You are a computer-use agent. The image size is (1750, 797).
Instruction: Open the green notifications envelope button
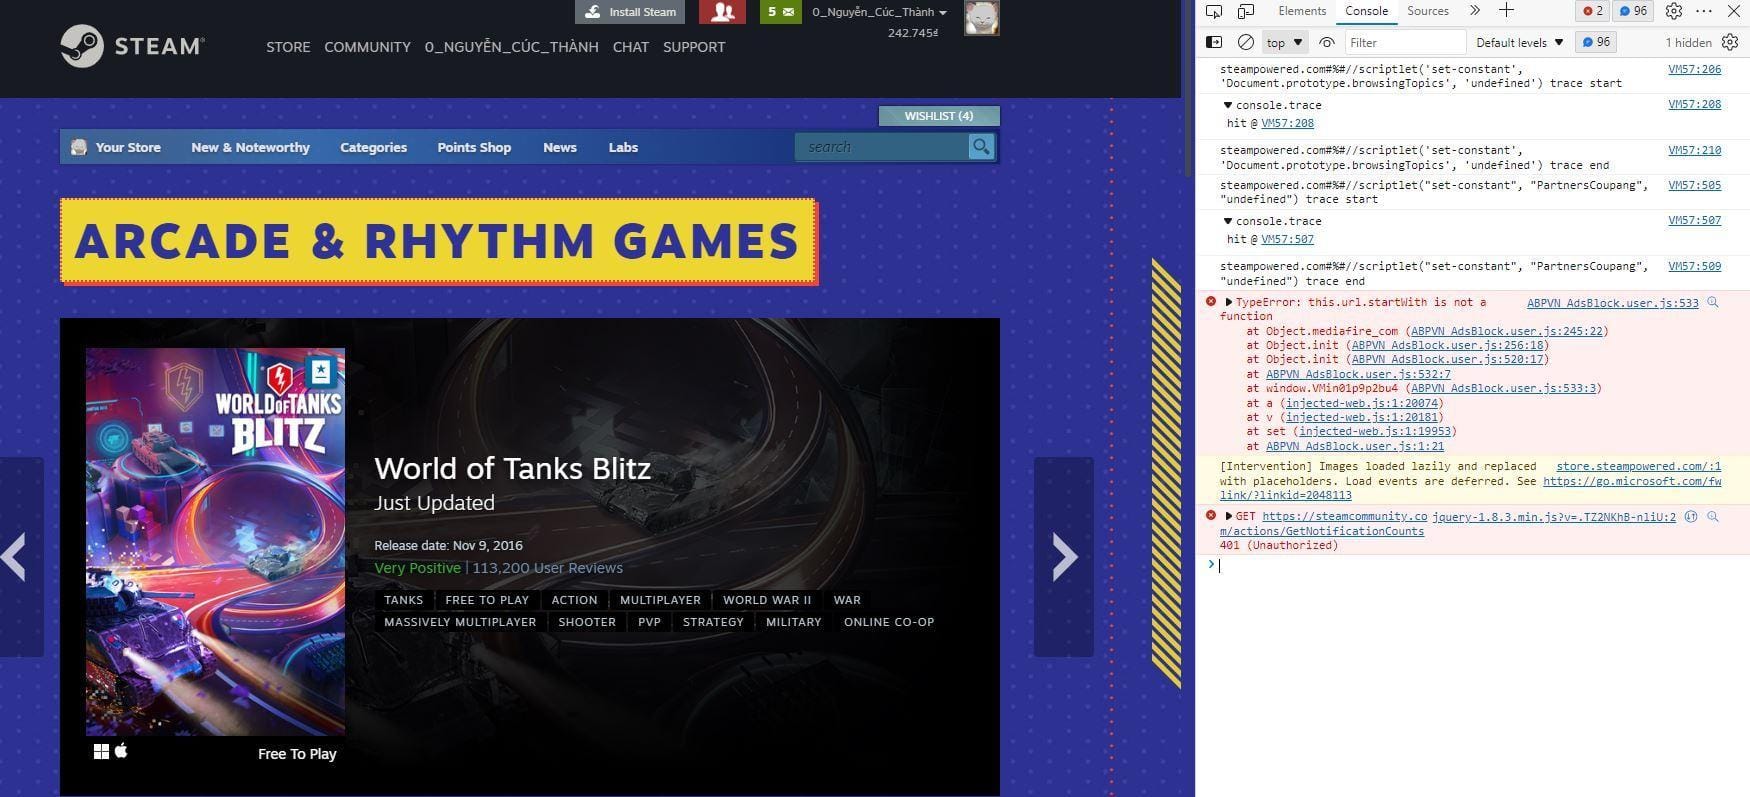(x=780, y=12)
